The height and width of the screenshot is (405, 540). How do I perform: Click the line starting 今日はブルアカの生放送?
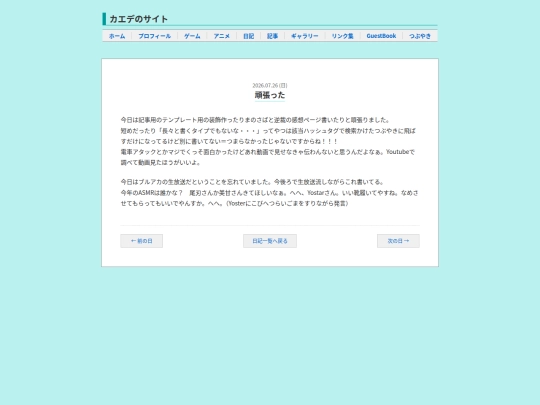[252, 182]
